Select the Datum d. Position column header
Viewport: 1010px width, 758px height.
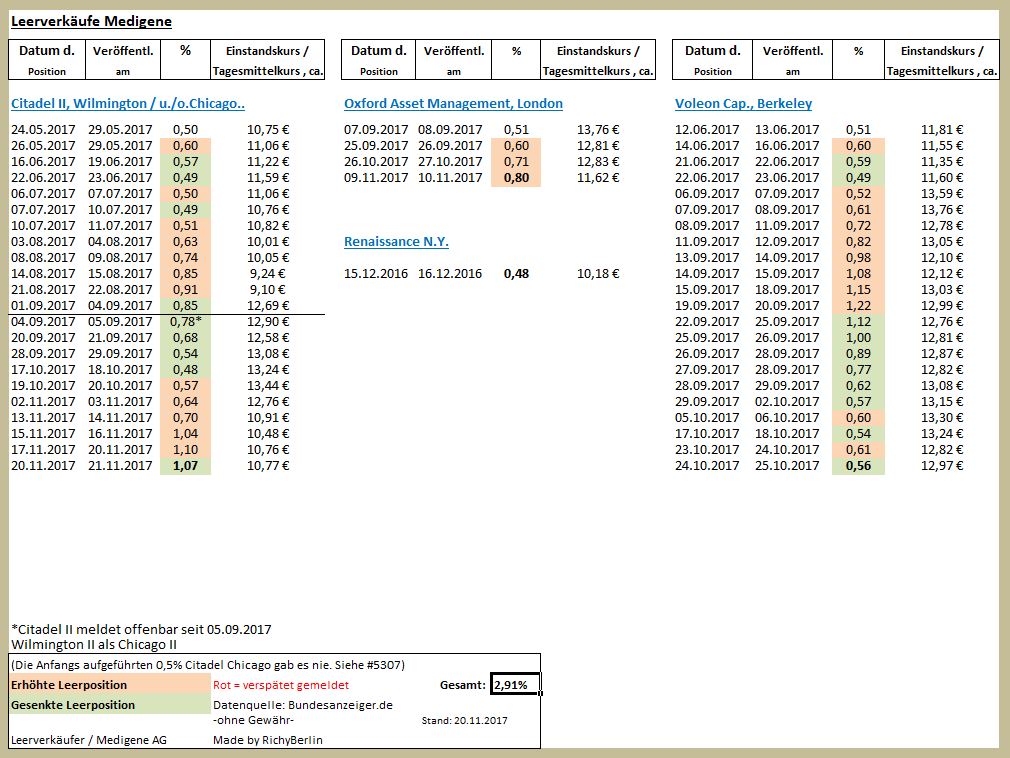pyautogui.click(x=46, y=60)
